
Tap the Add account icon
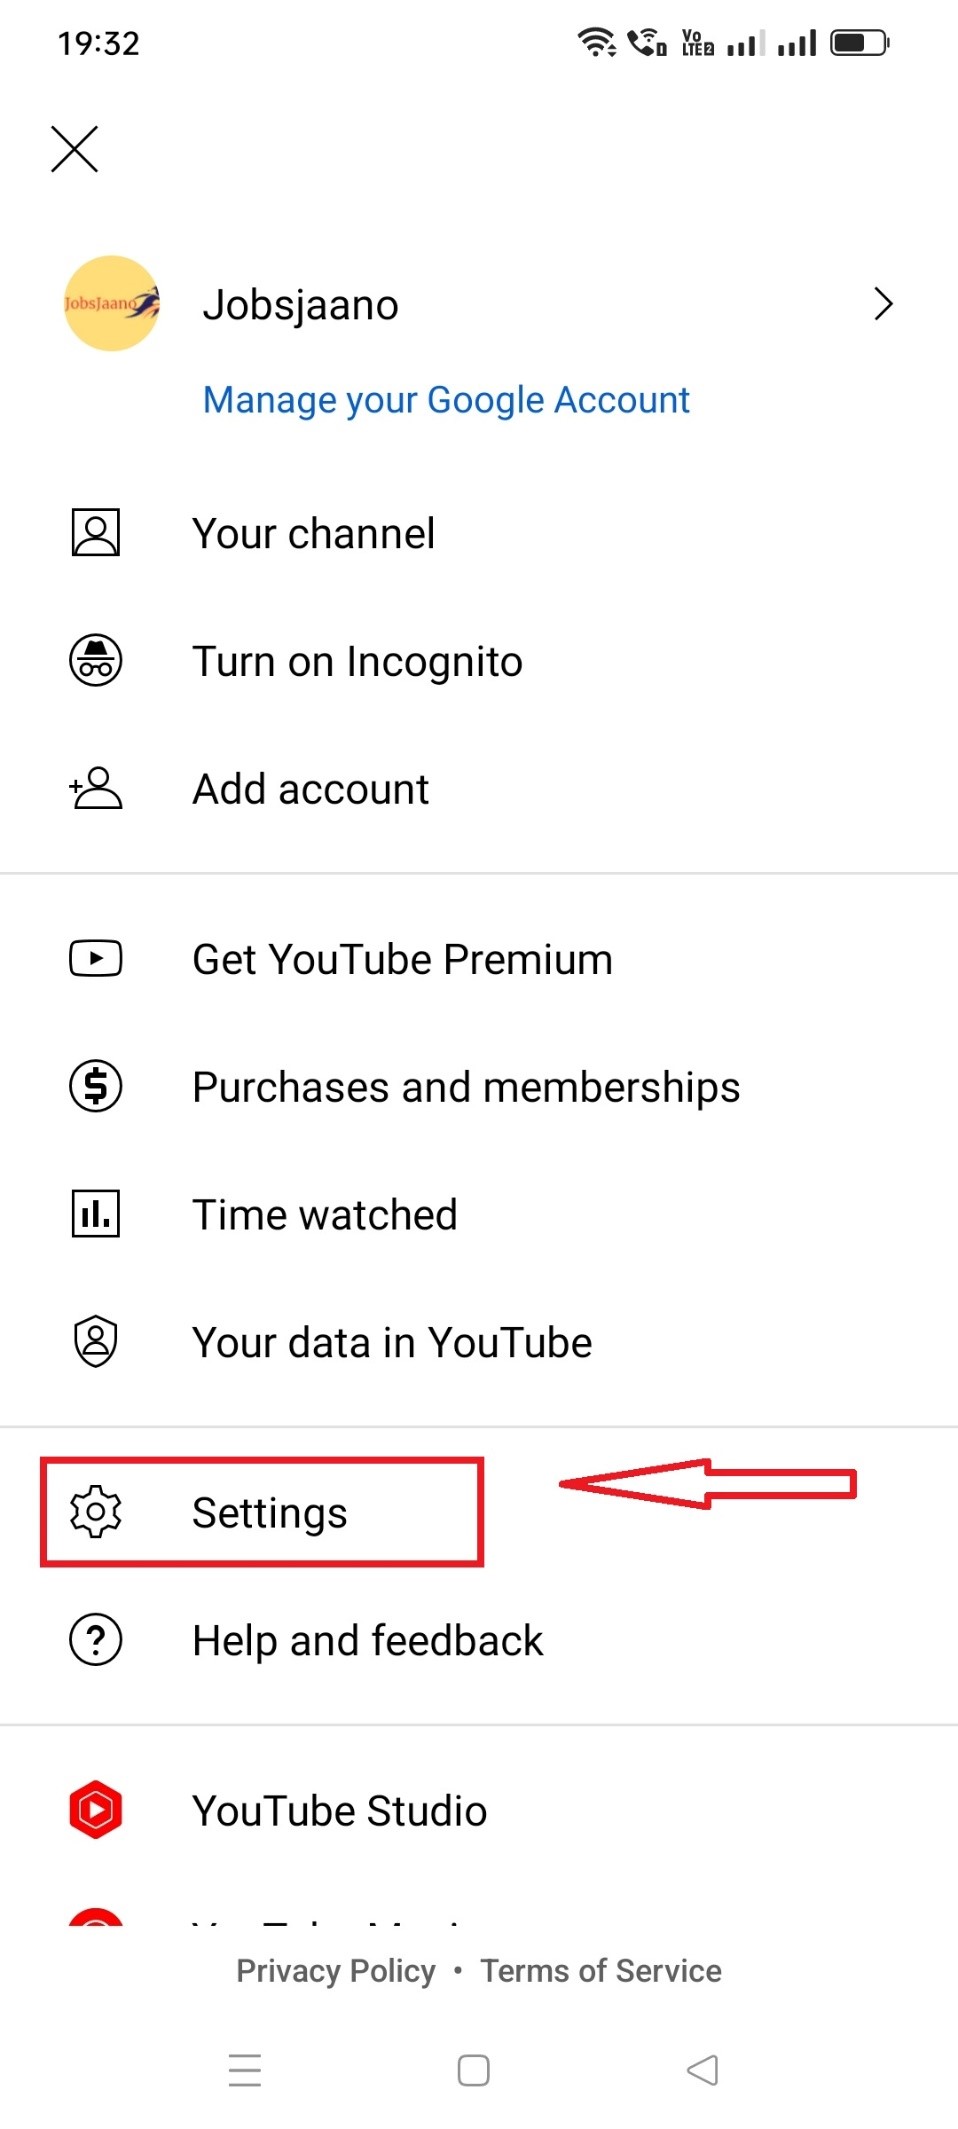click(x=96, y=789)
